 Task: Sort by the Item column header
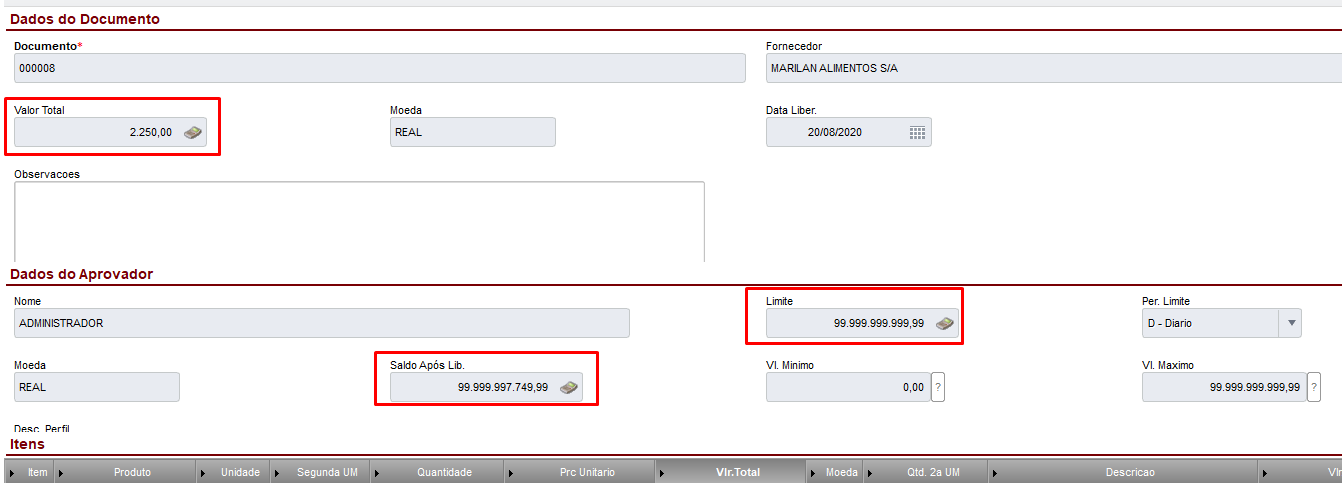[x=38, y=472]
